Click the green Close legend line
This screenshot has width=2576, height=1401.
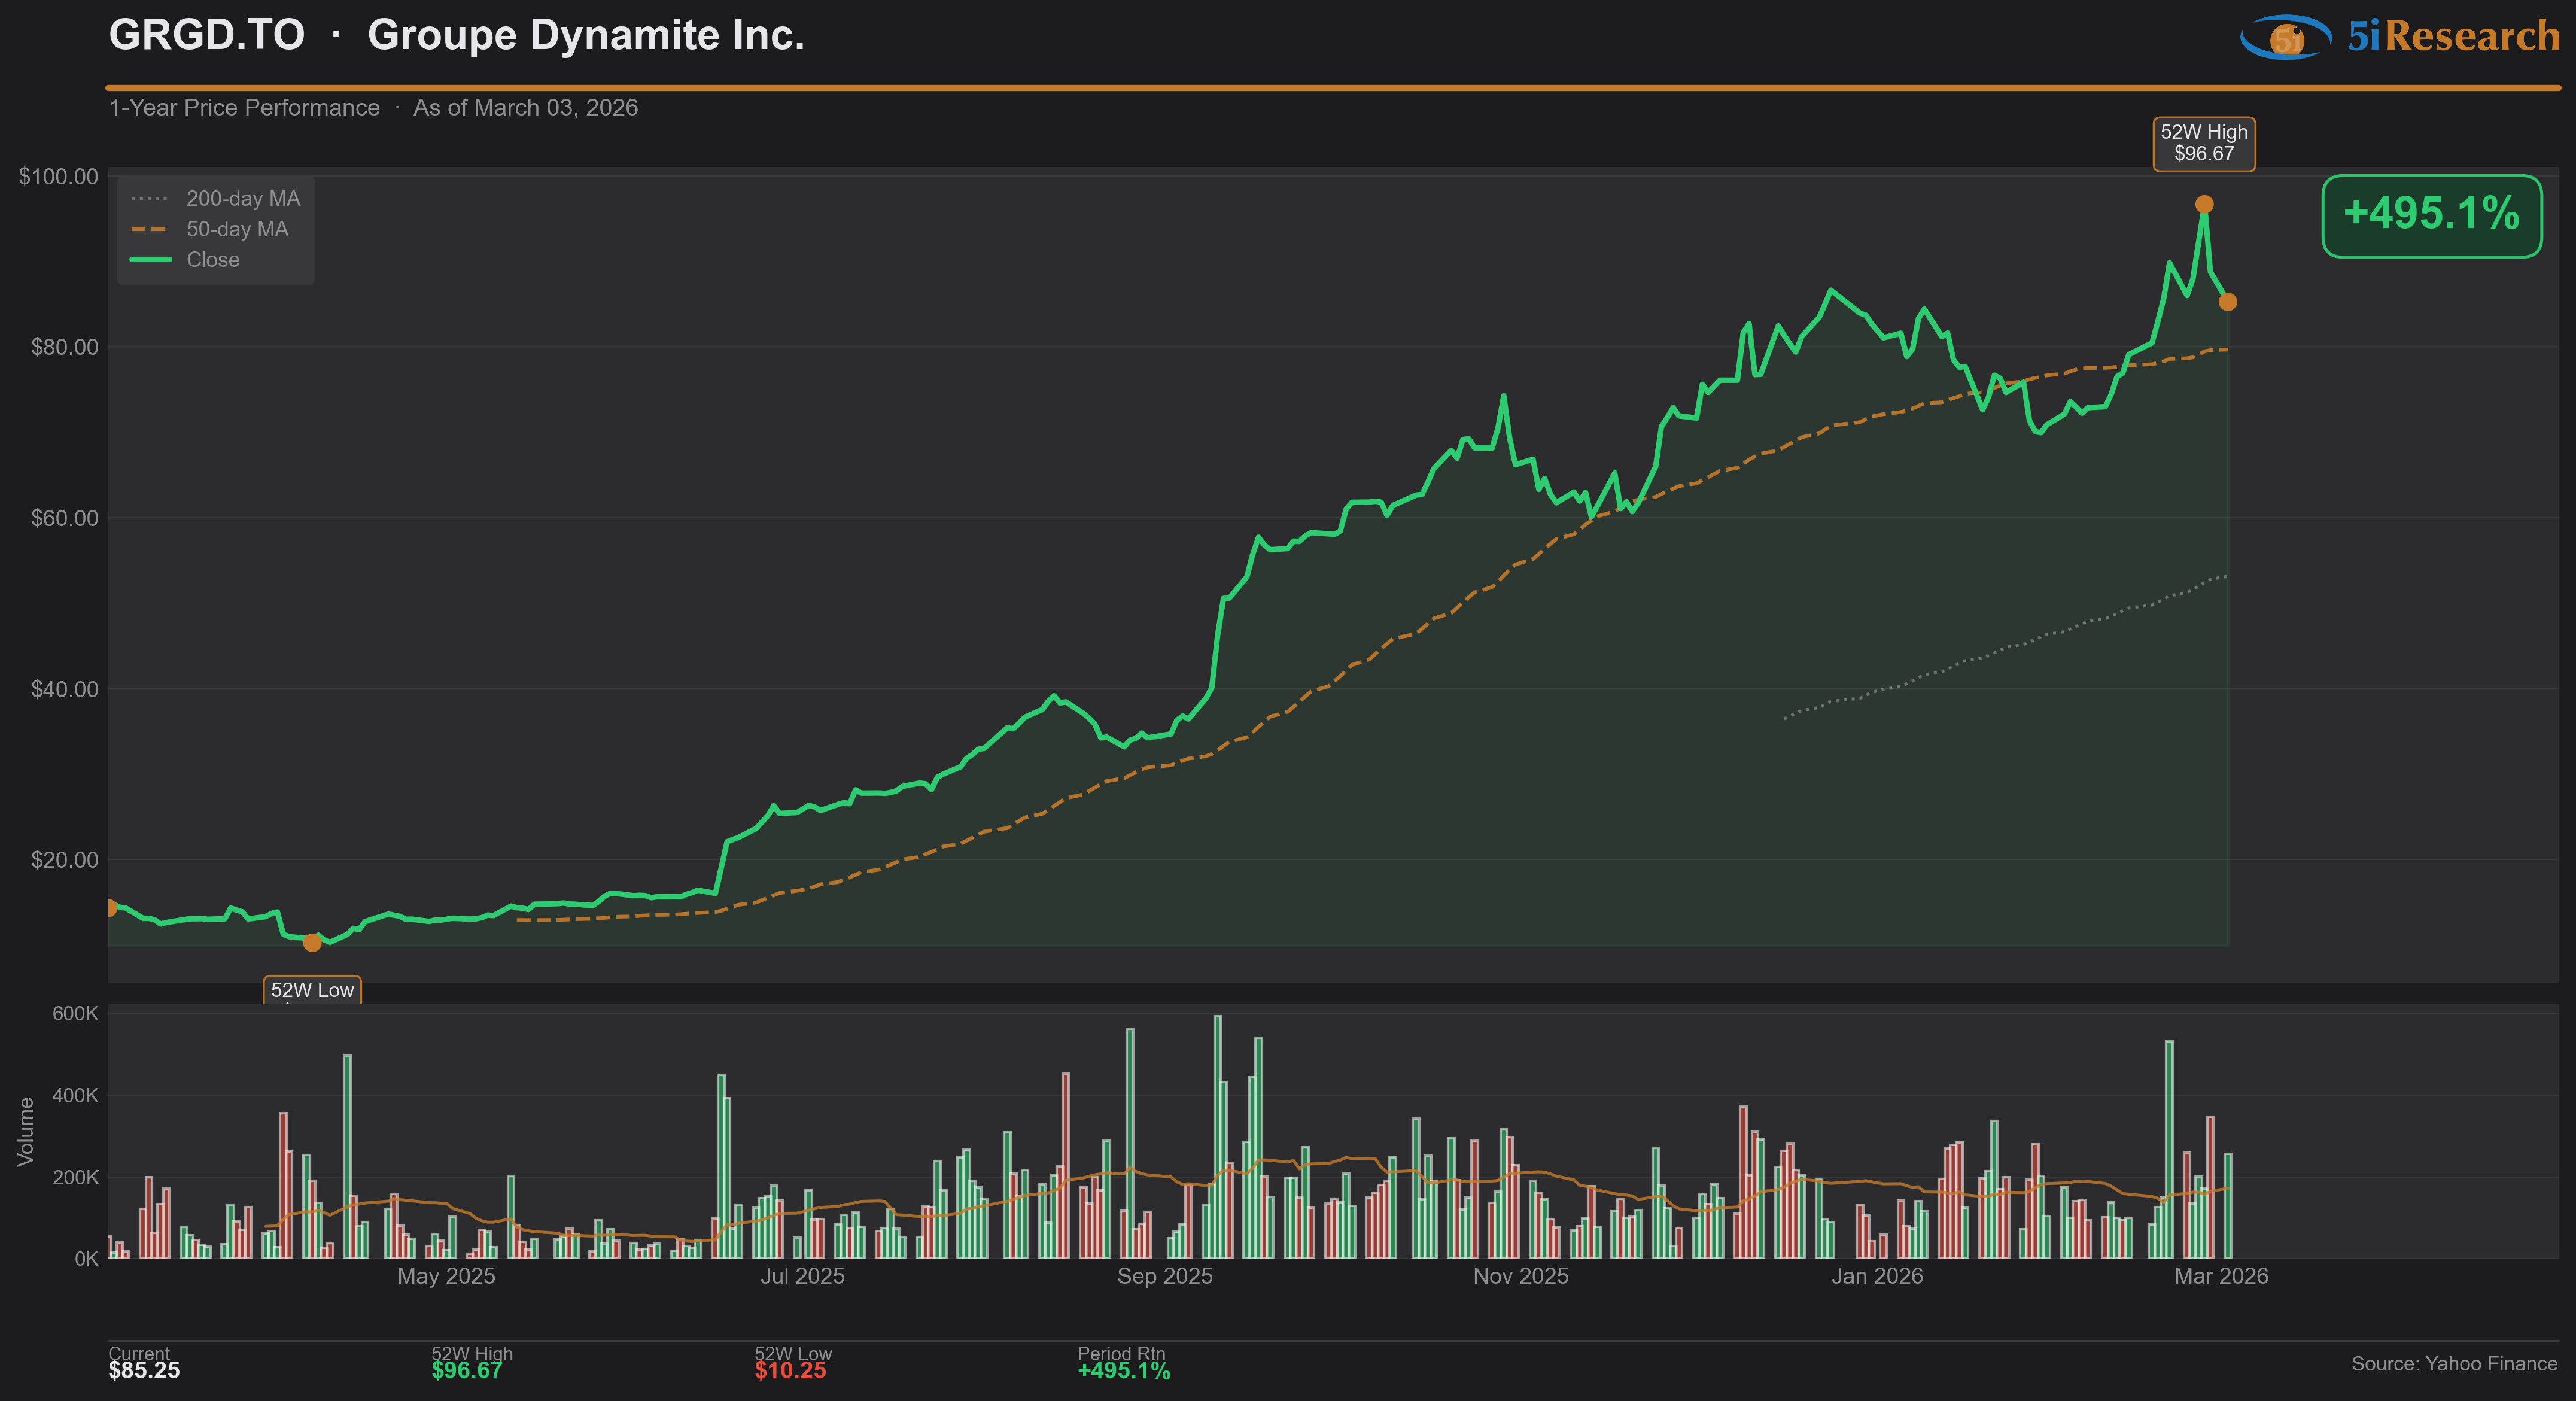(150, 260)
